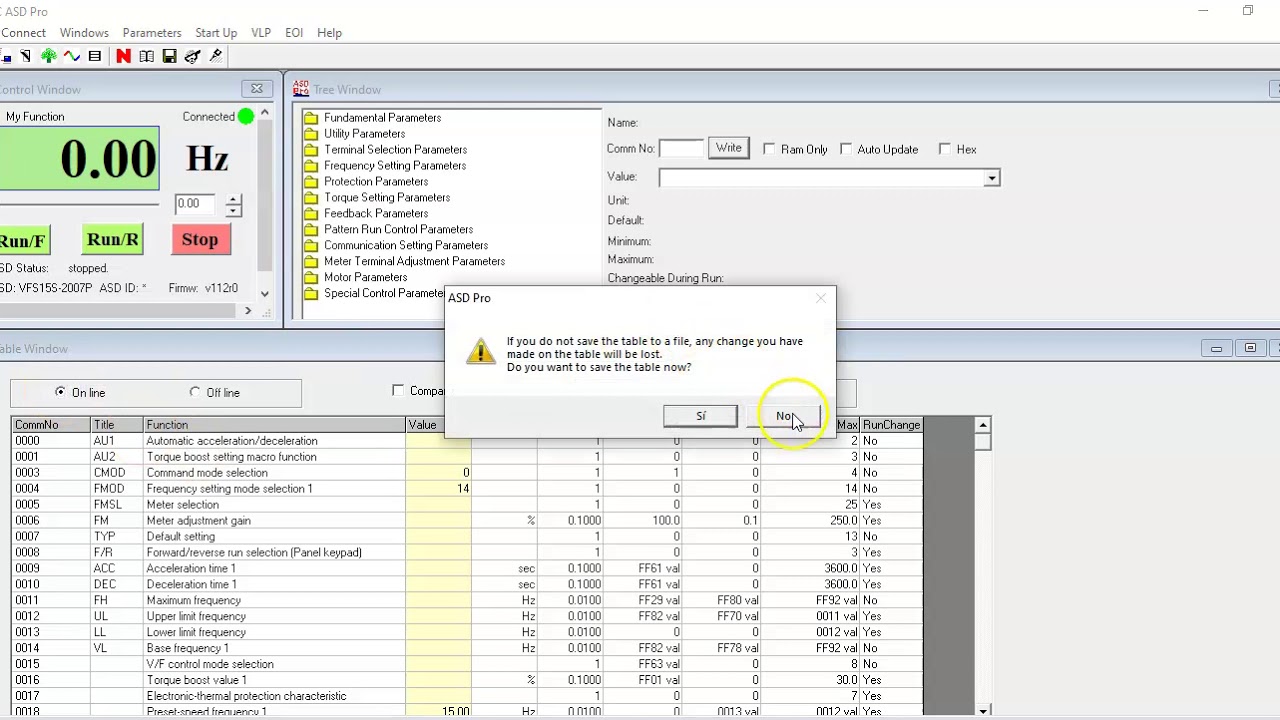Click Sí in the save dialog

[700, 416]
